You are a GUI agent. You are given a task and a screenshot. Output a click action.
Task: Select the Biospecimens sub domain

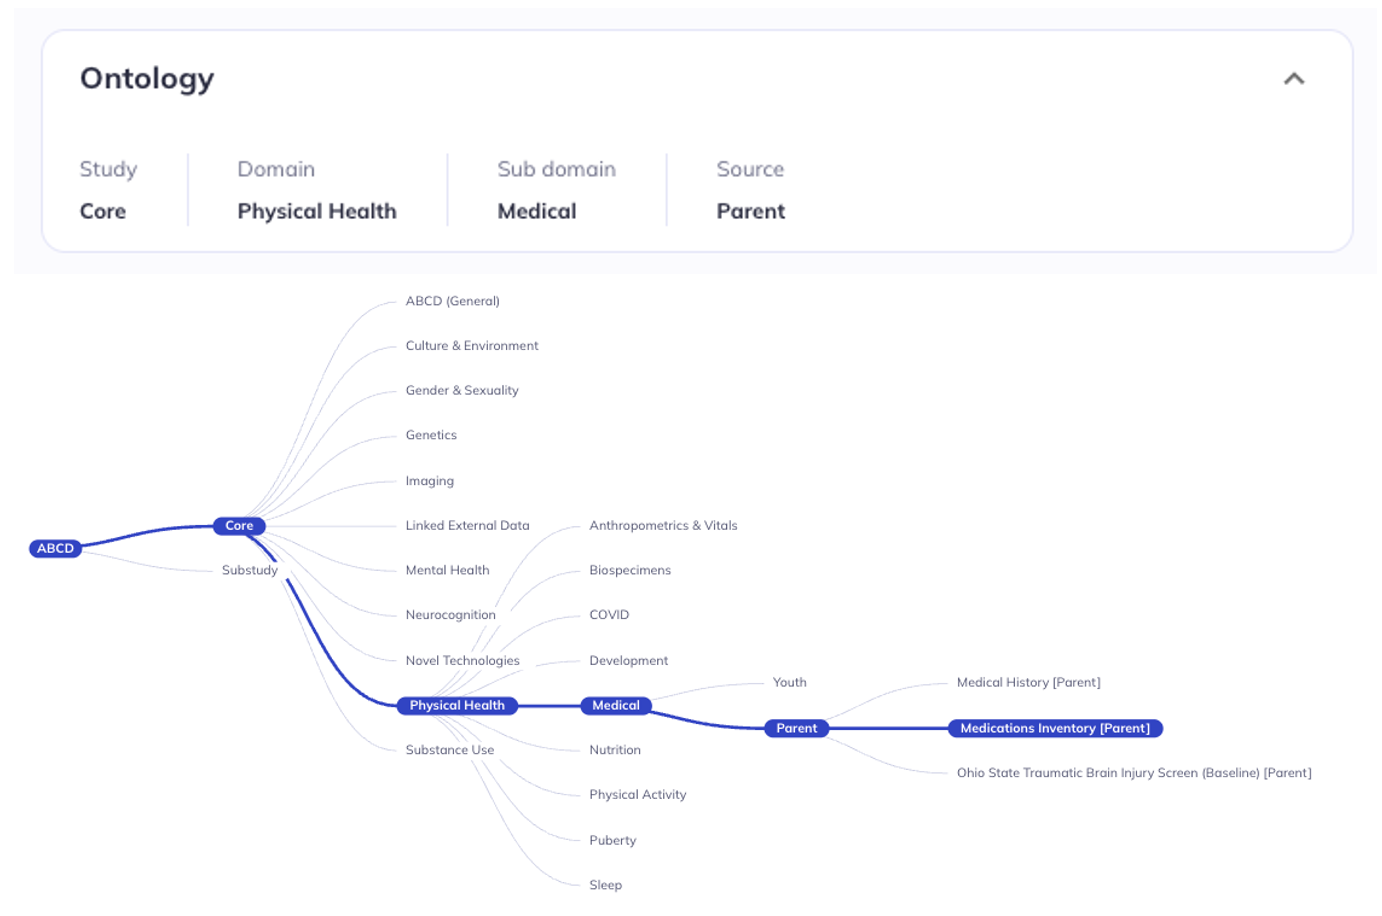630,570
